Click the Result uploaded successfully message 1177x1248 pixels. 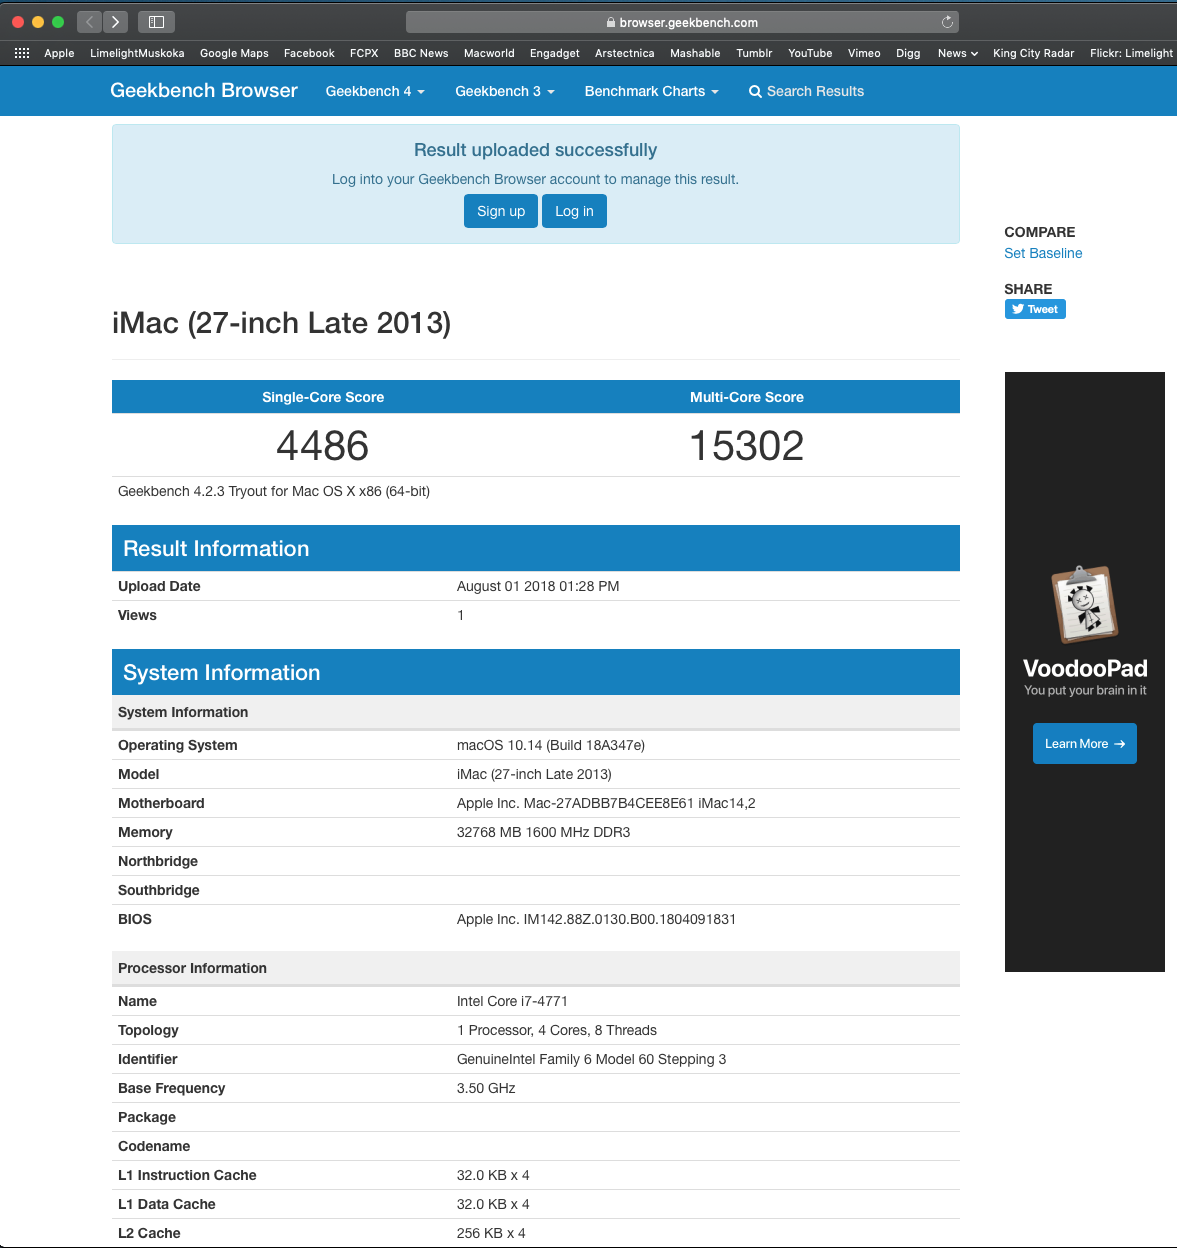535,150
